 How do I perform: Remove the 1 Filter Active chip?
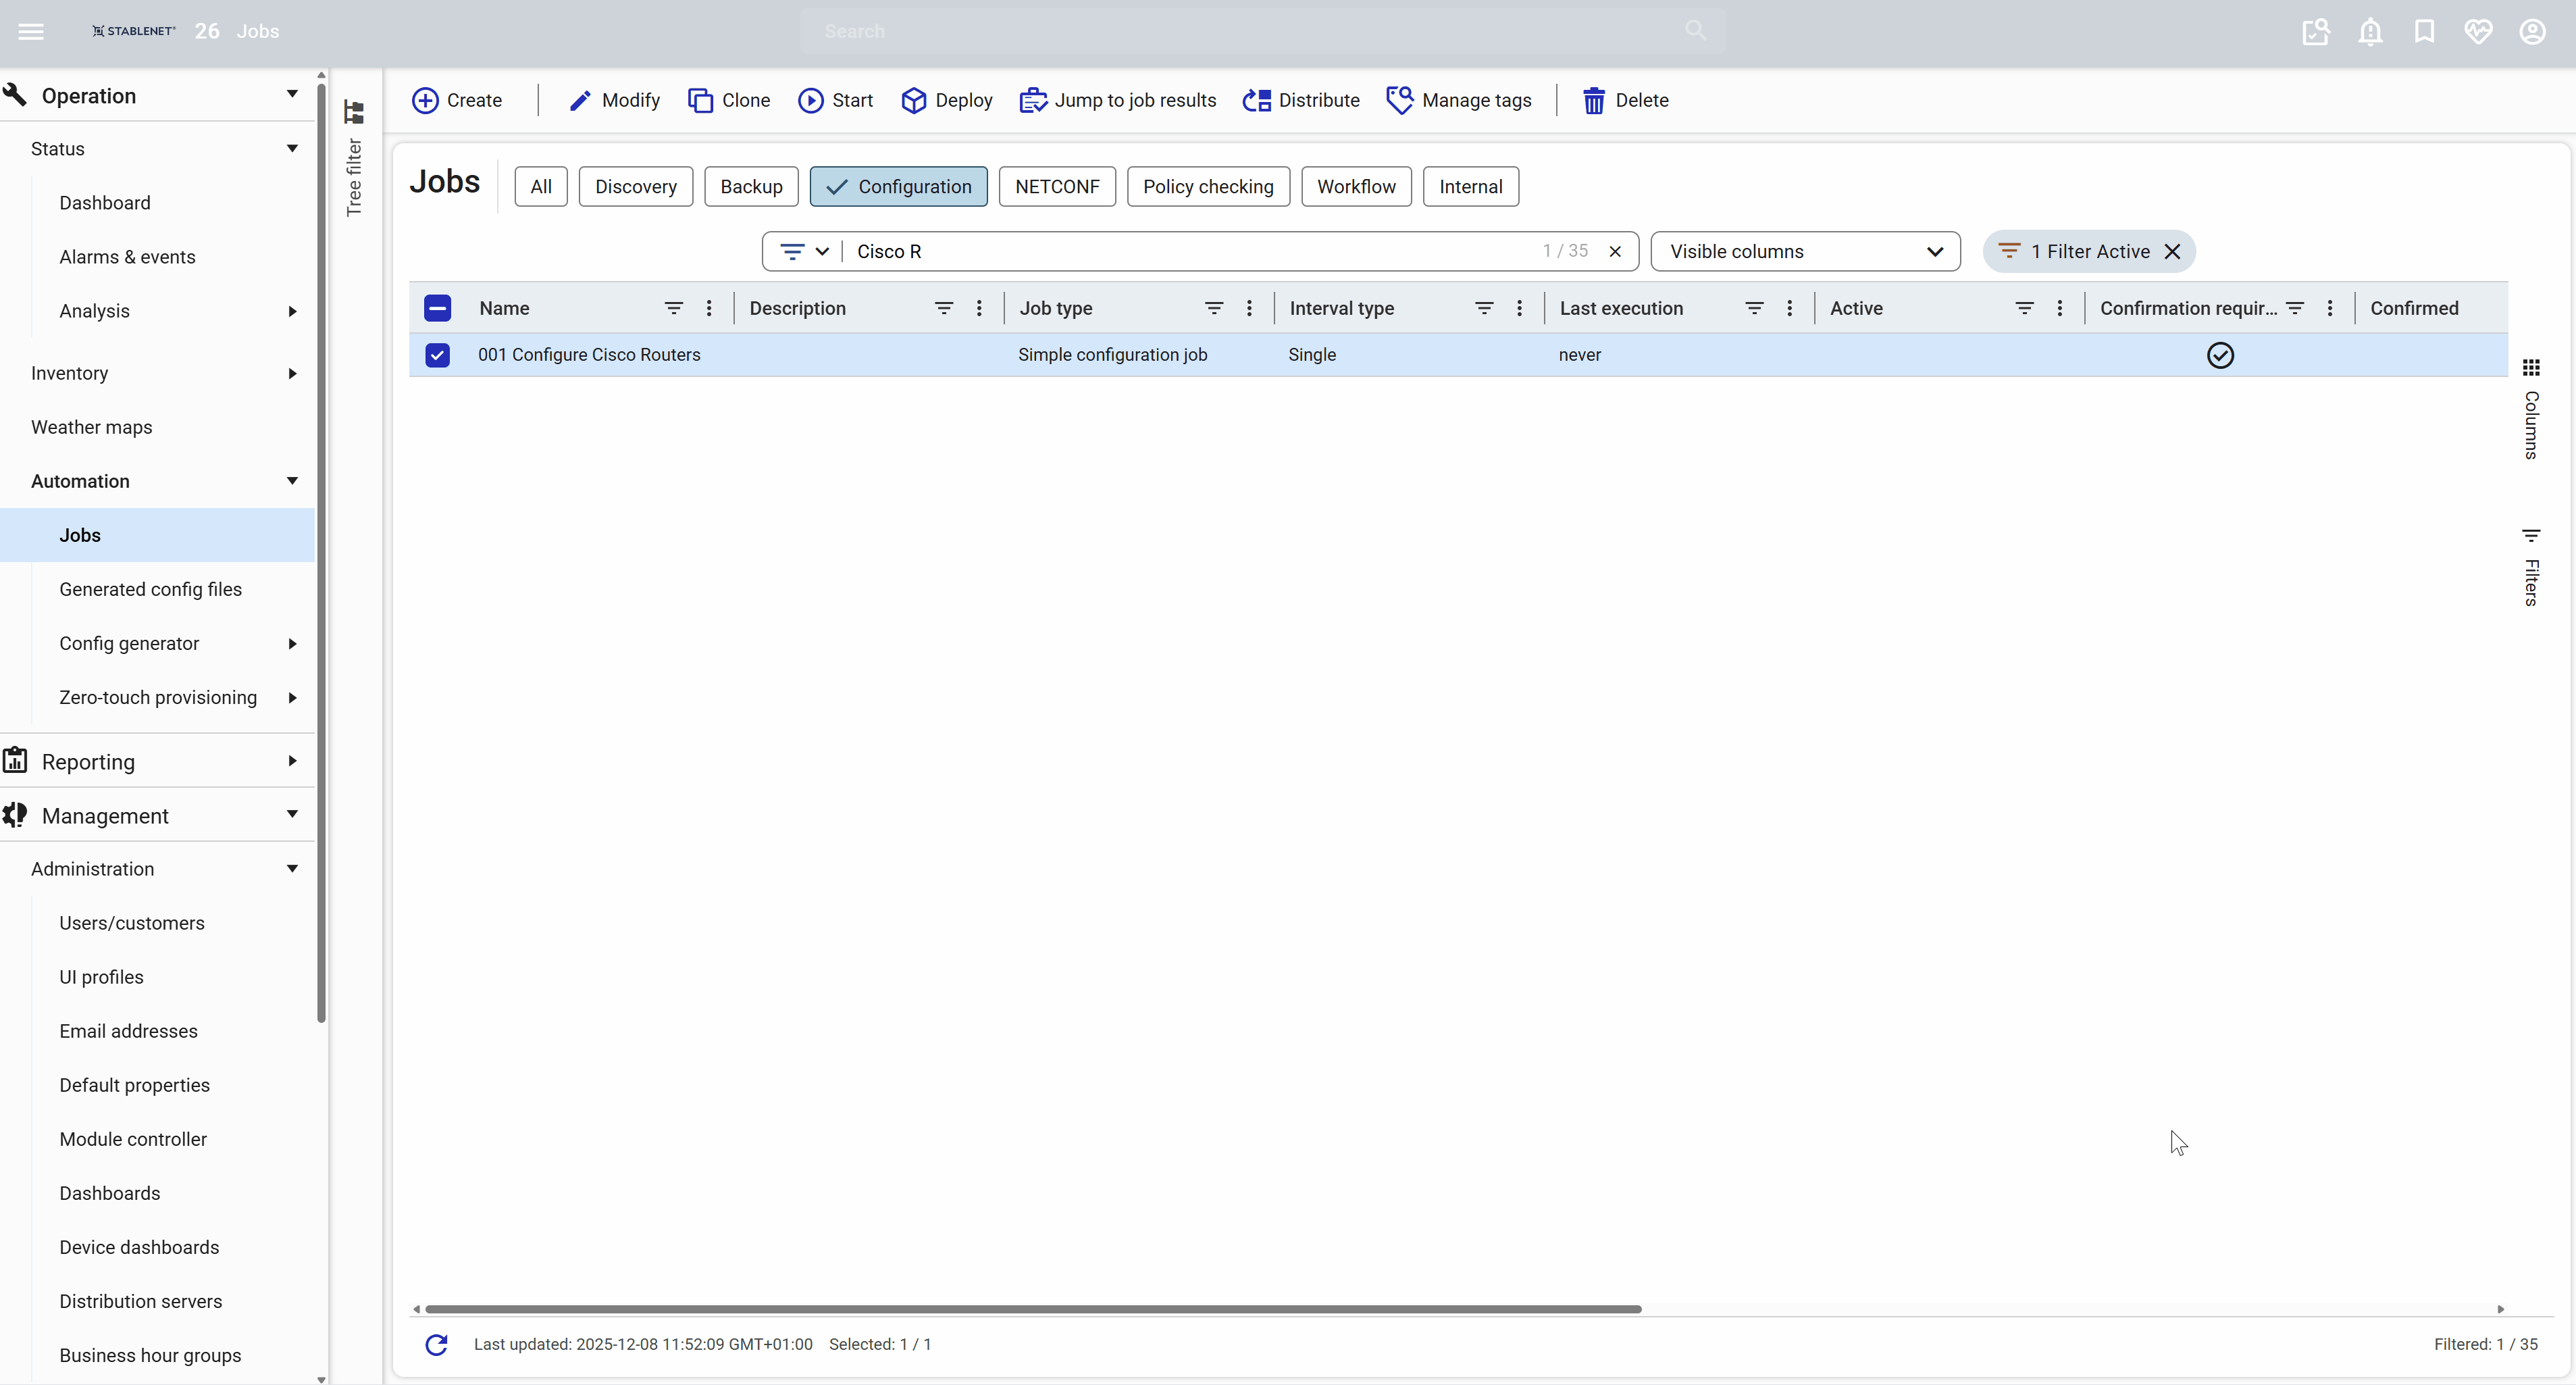(2172, 252)
